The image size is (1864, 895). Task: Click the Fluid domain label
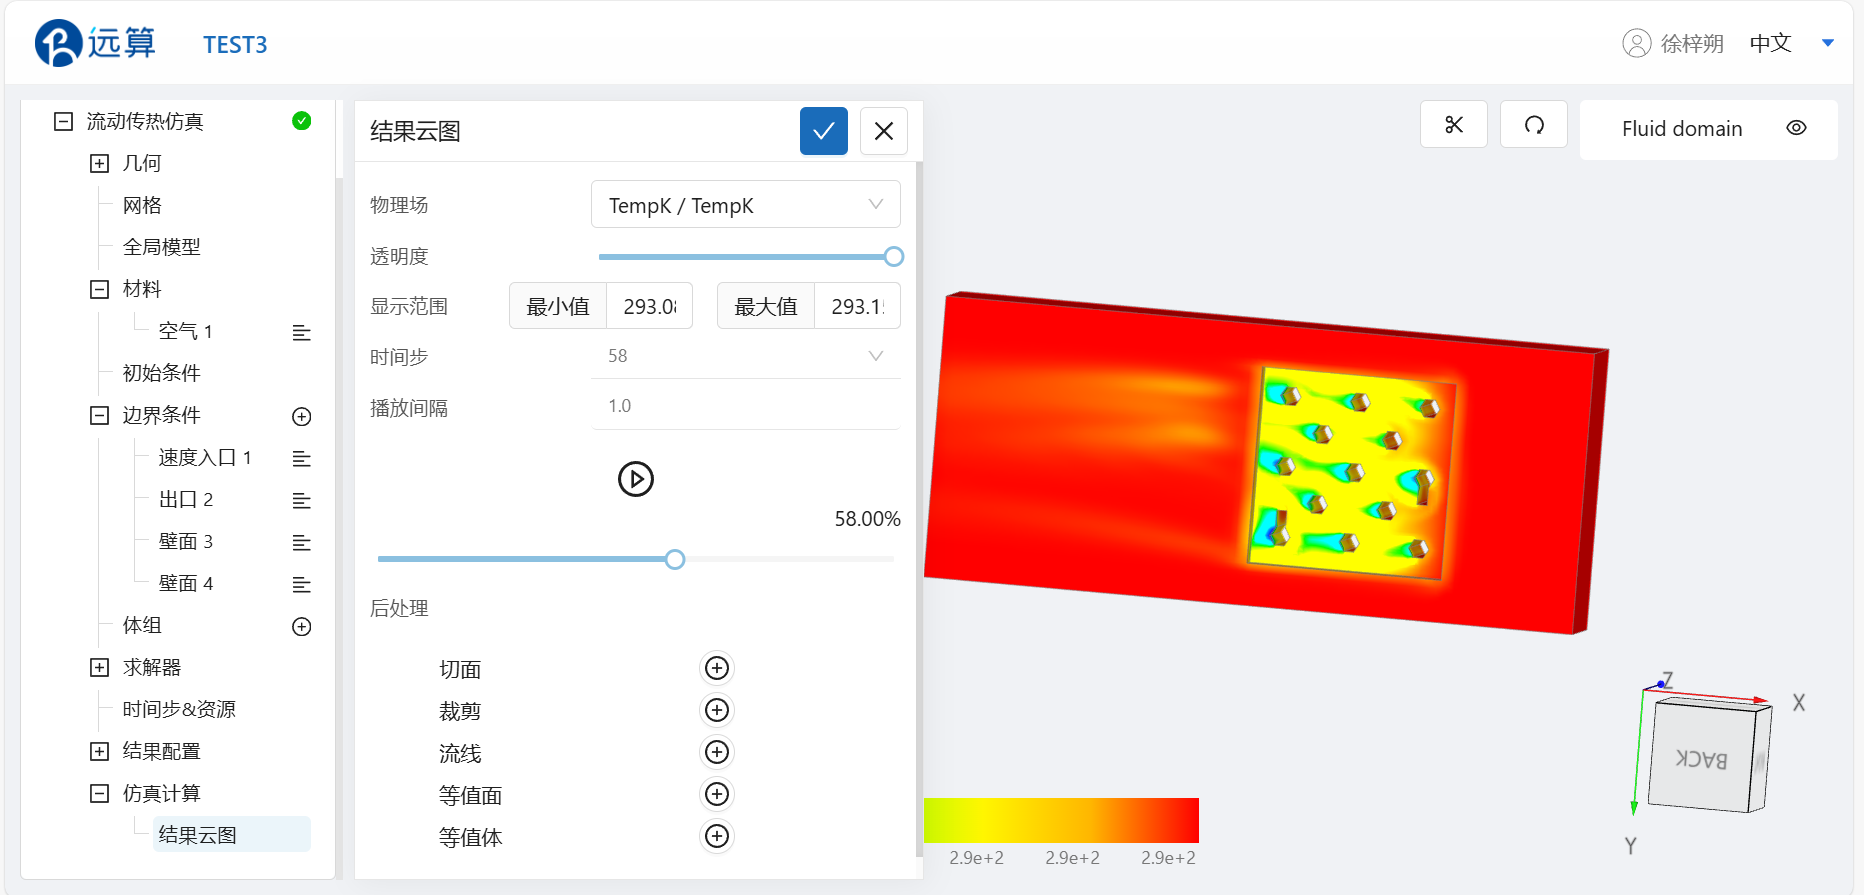coord(1682,128)
